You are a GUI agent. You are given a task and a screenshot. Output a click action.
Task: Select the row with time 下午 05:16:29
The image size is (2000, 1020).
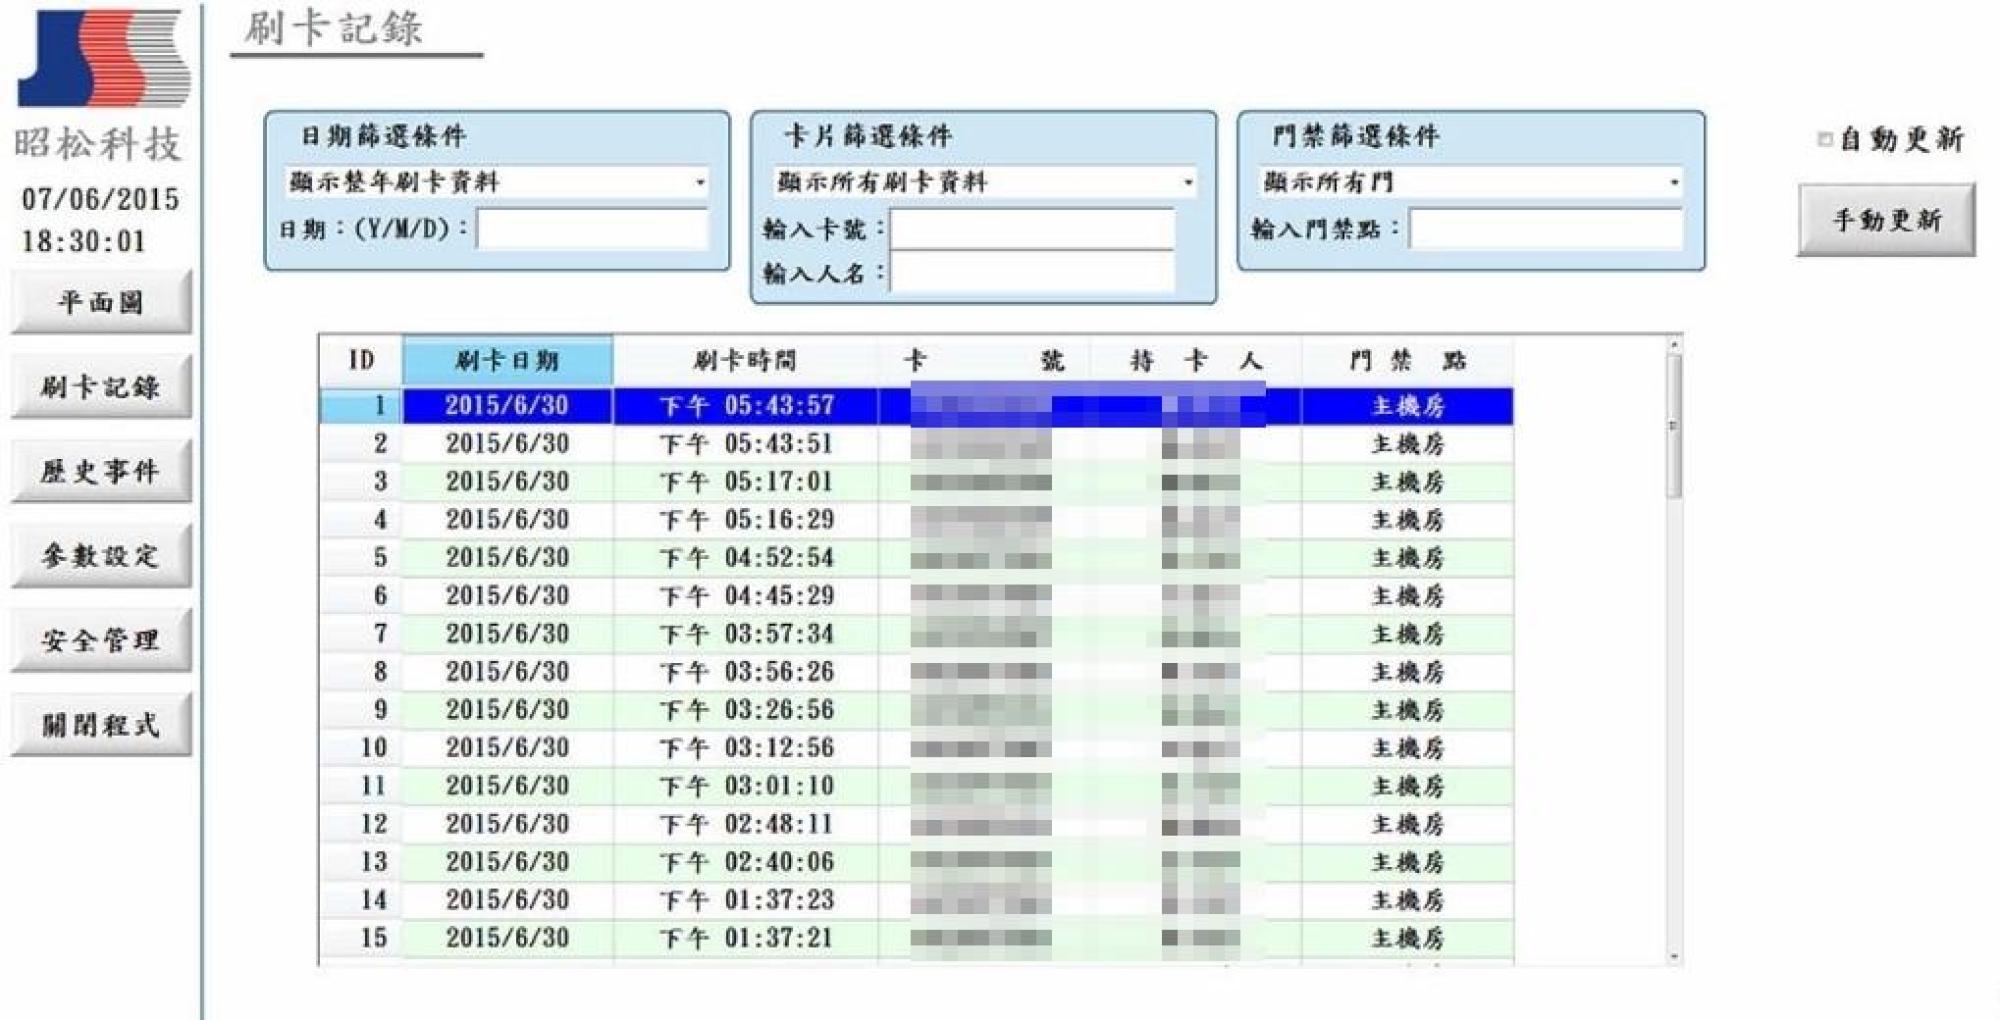click(x=917, y=520)
